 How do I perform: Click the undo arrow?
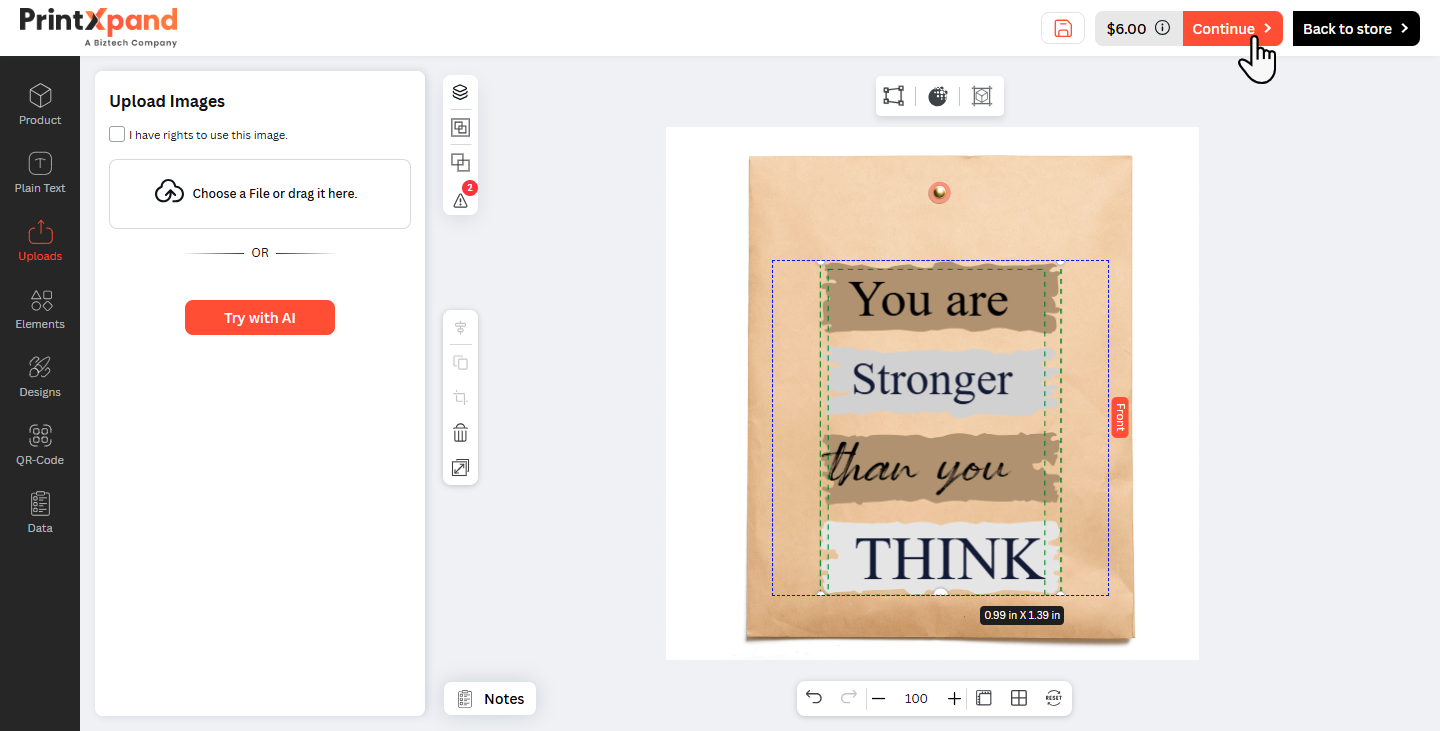click(x=814, y=698)
